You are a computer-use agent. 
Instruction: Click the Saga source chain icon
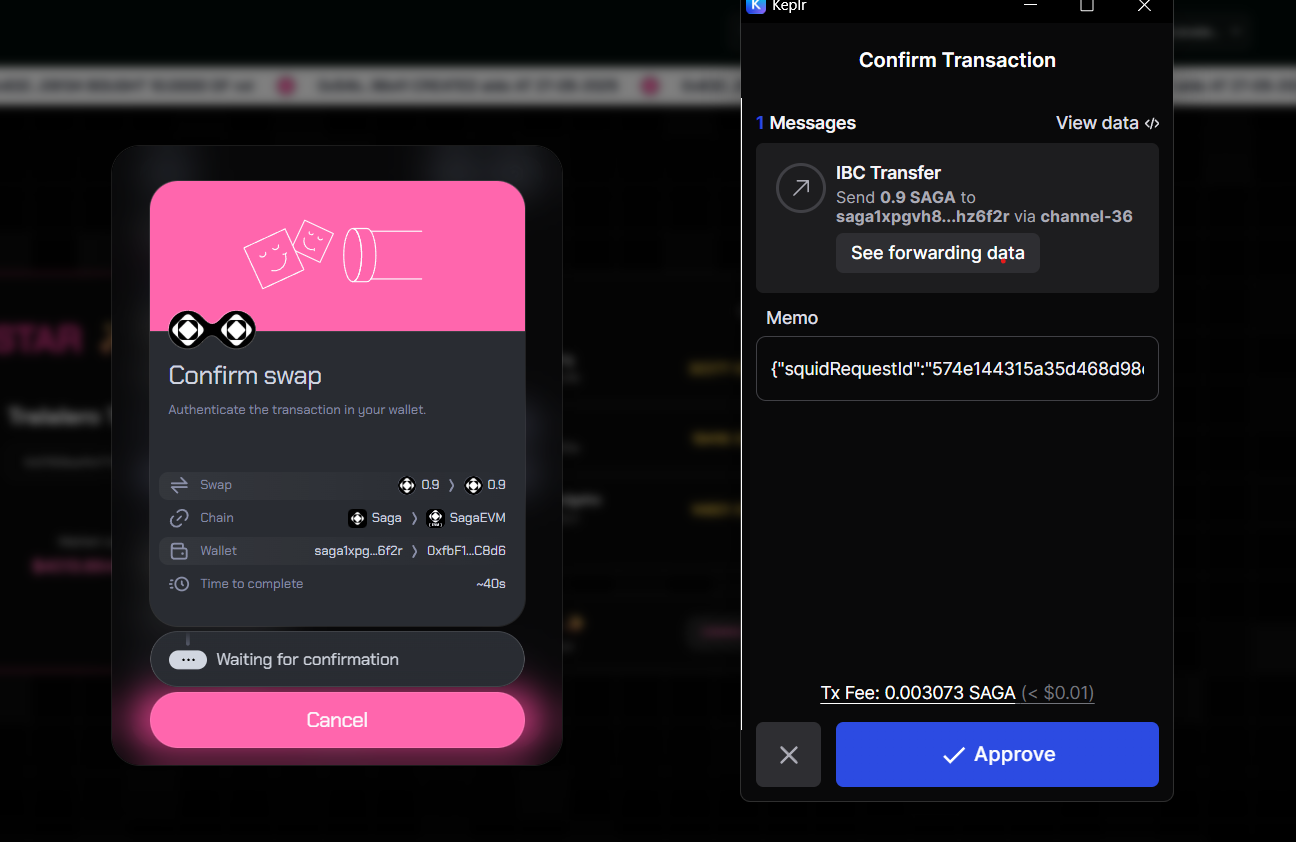click(x=357, y=518)
